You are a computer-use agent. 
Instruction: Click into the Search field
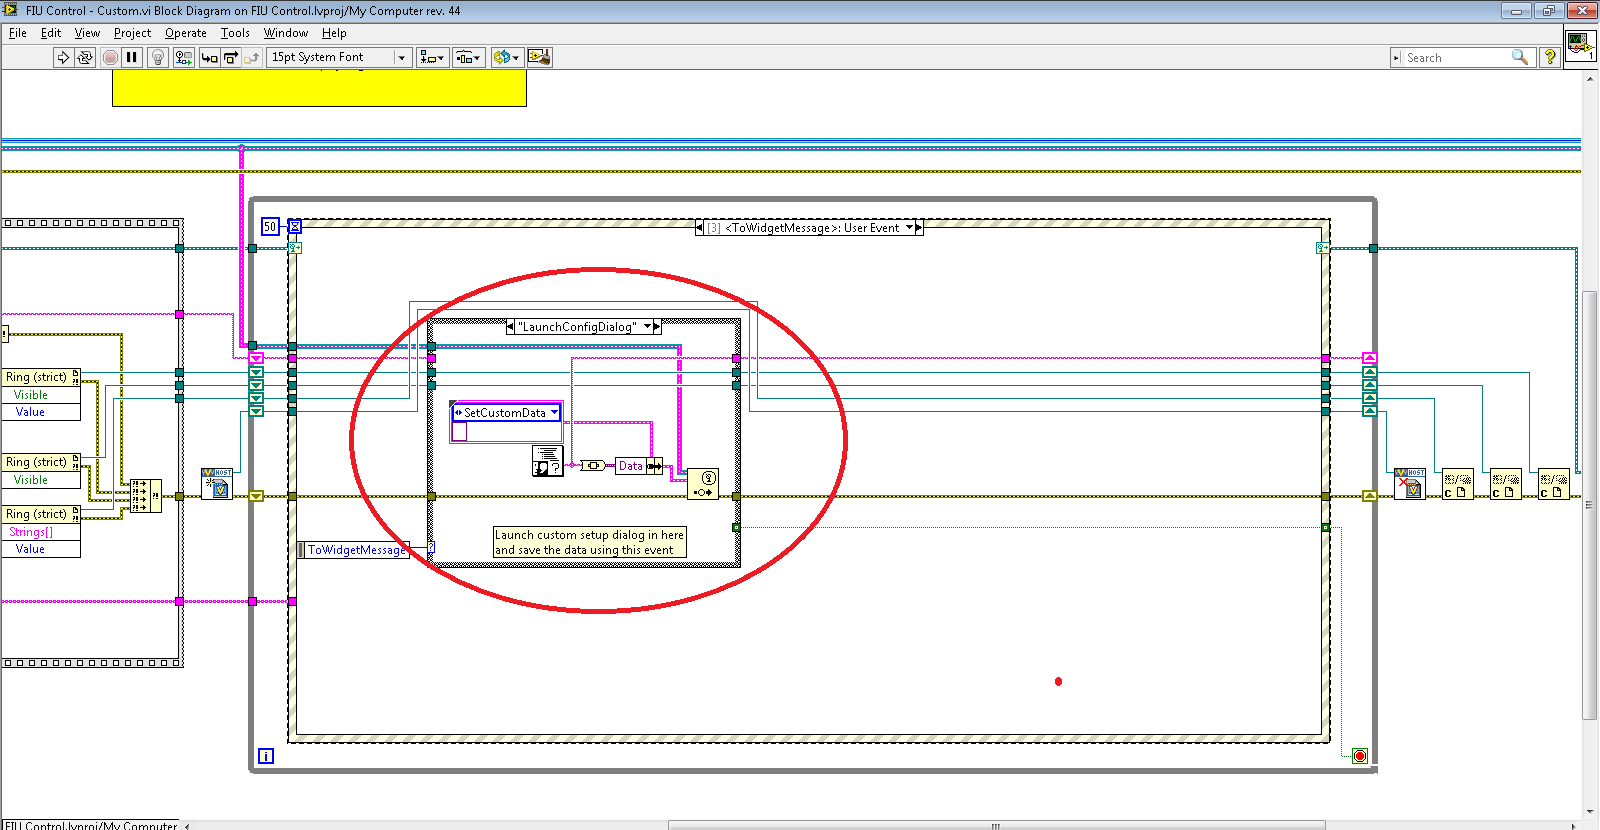click(1460, 58)
